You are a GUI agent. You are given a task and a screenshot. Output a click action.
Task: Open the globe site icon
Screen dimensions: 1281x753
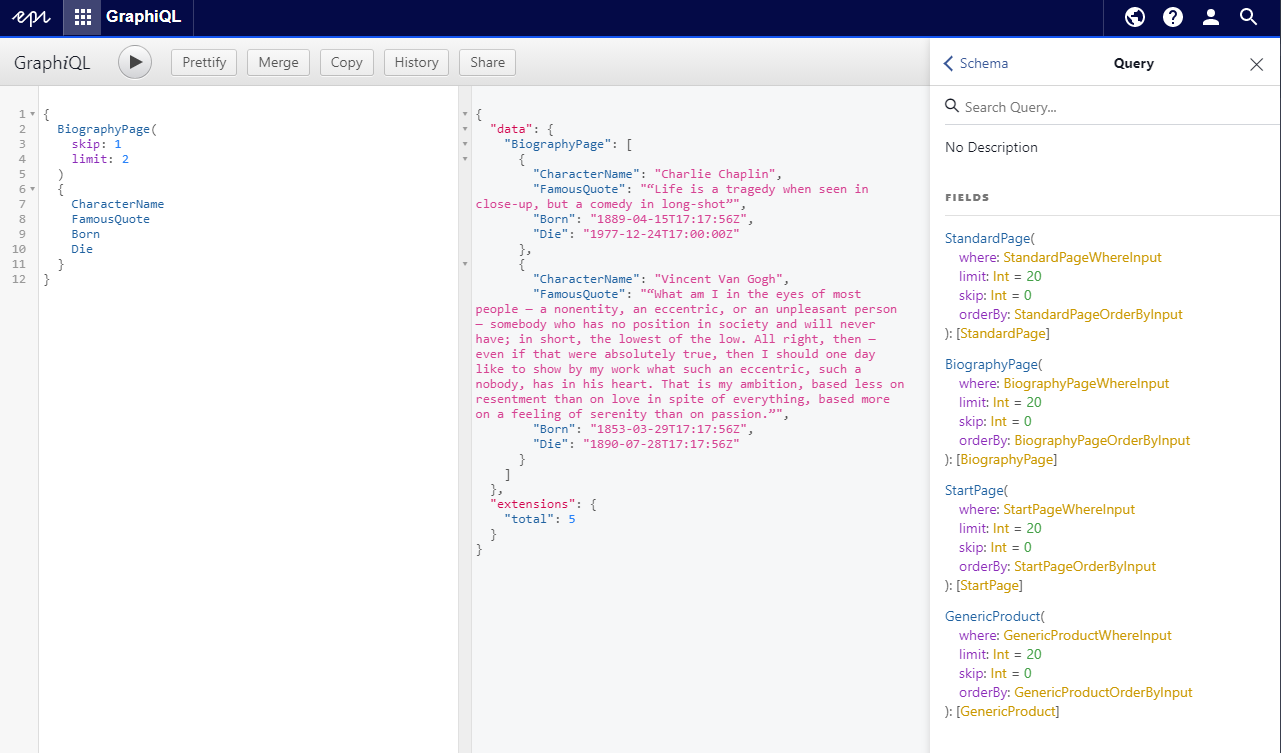1135,17
